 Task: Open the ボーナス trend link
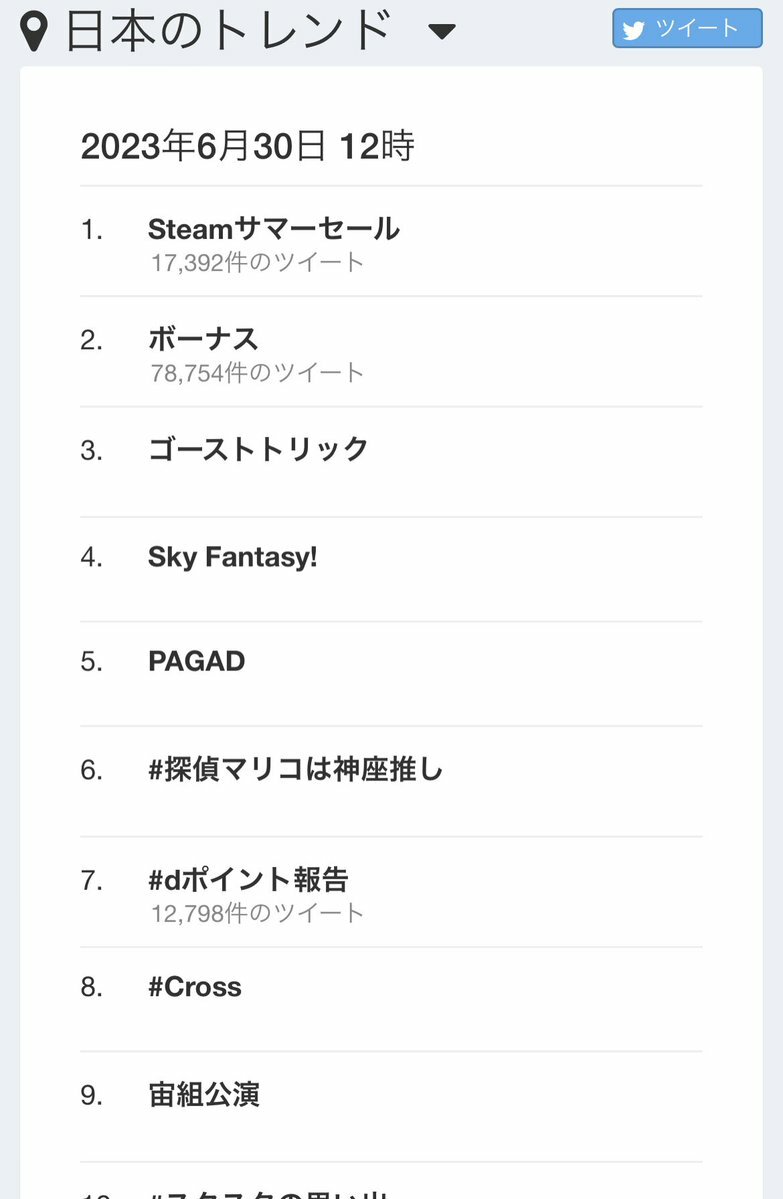[203, 339]
